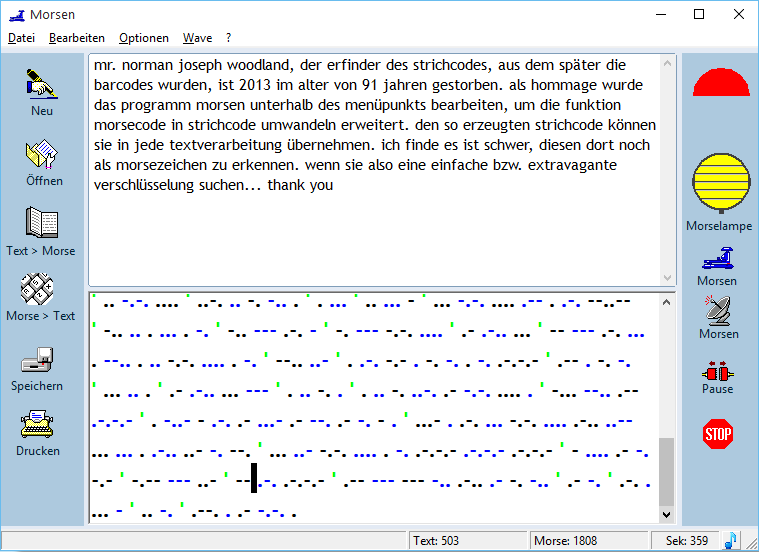Open a file with the Öffnen icon
Viewport: 759px width, 552px height.
42,154
